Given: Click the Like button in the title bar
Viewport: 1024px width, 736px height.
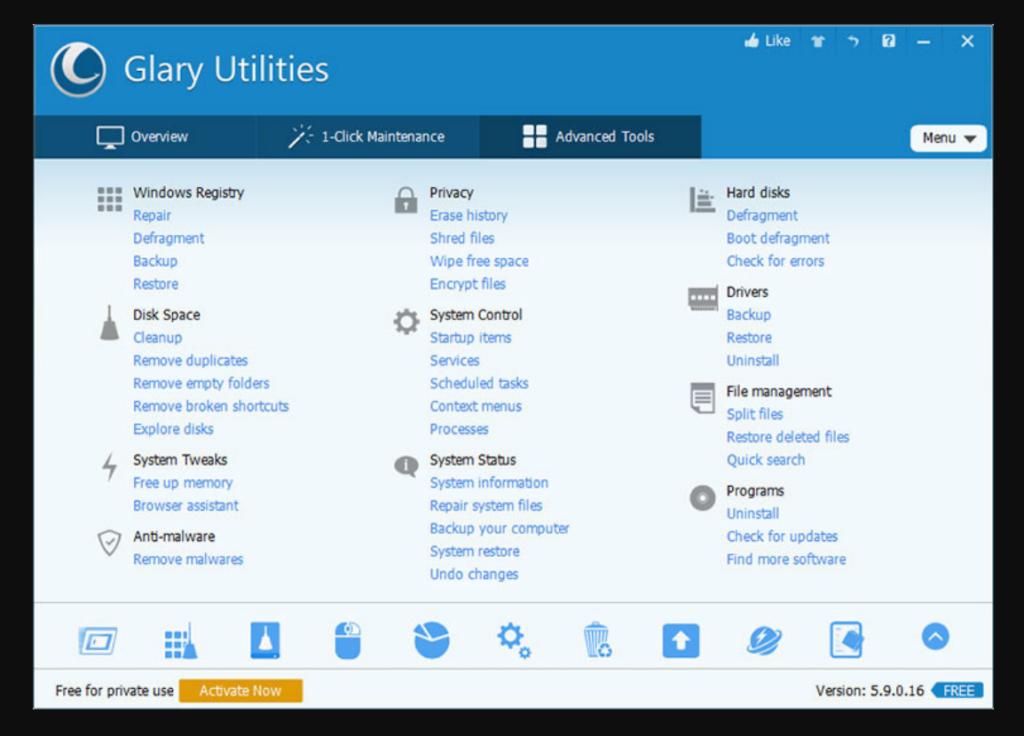Looking at the screenshot, I should point(766,40).
